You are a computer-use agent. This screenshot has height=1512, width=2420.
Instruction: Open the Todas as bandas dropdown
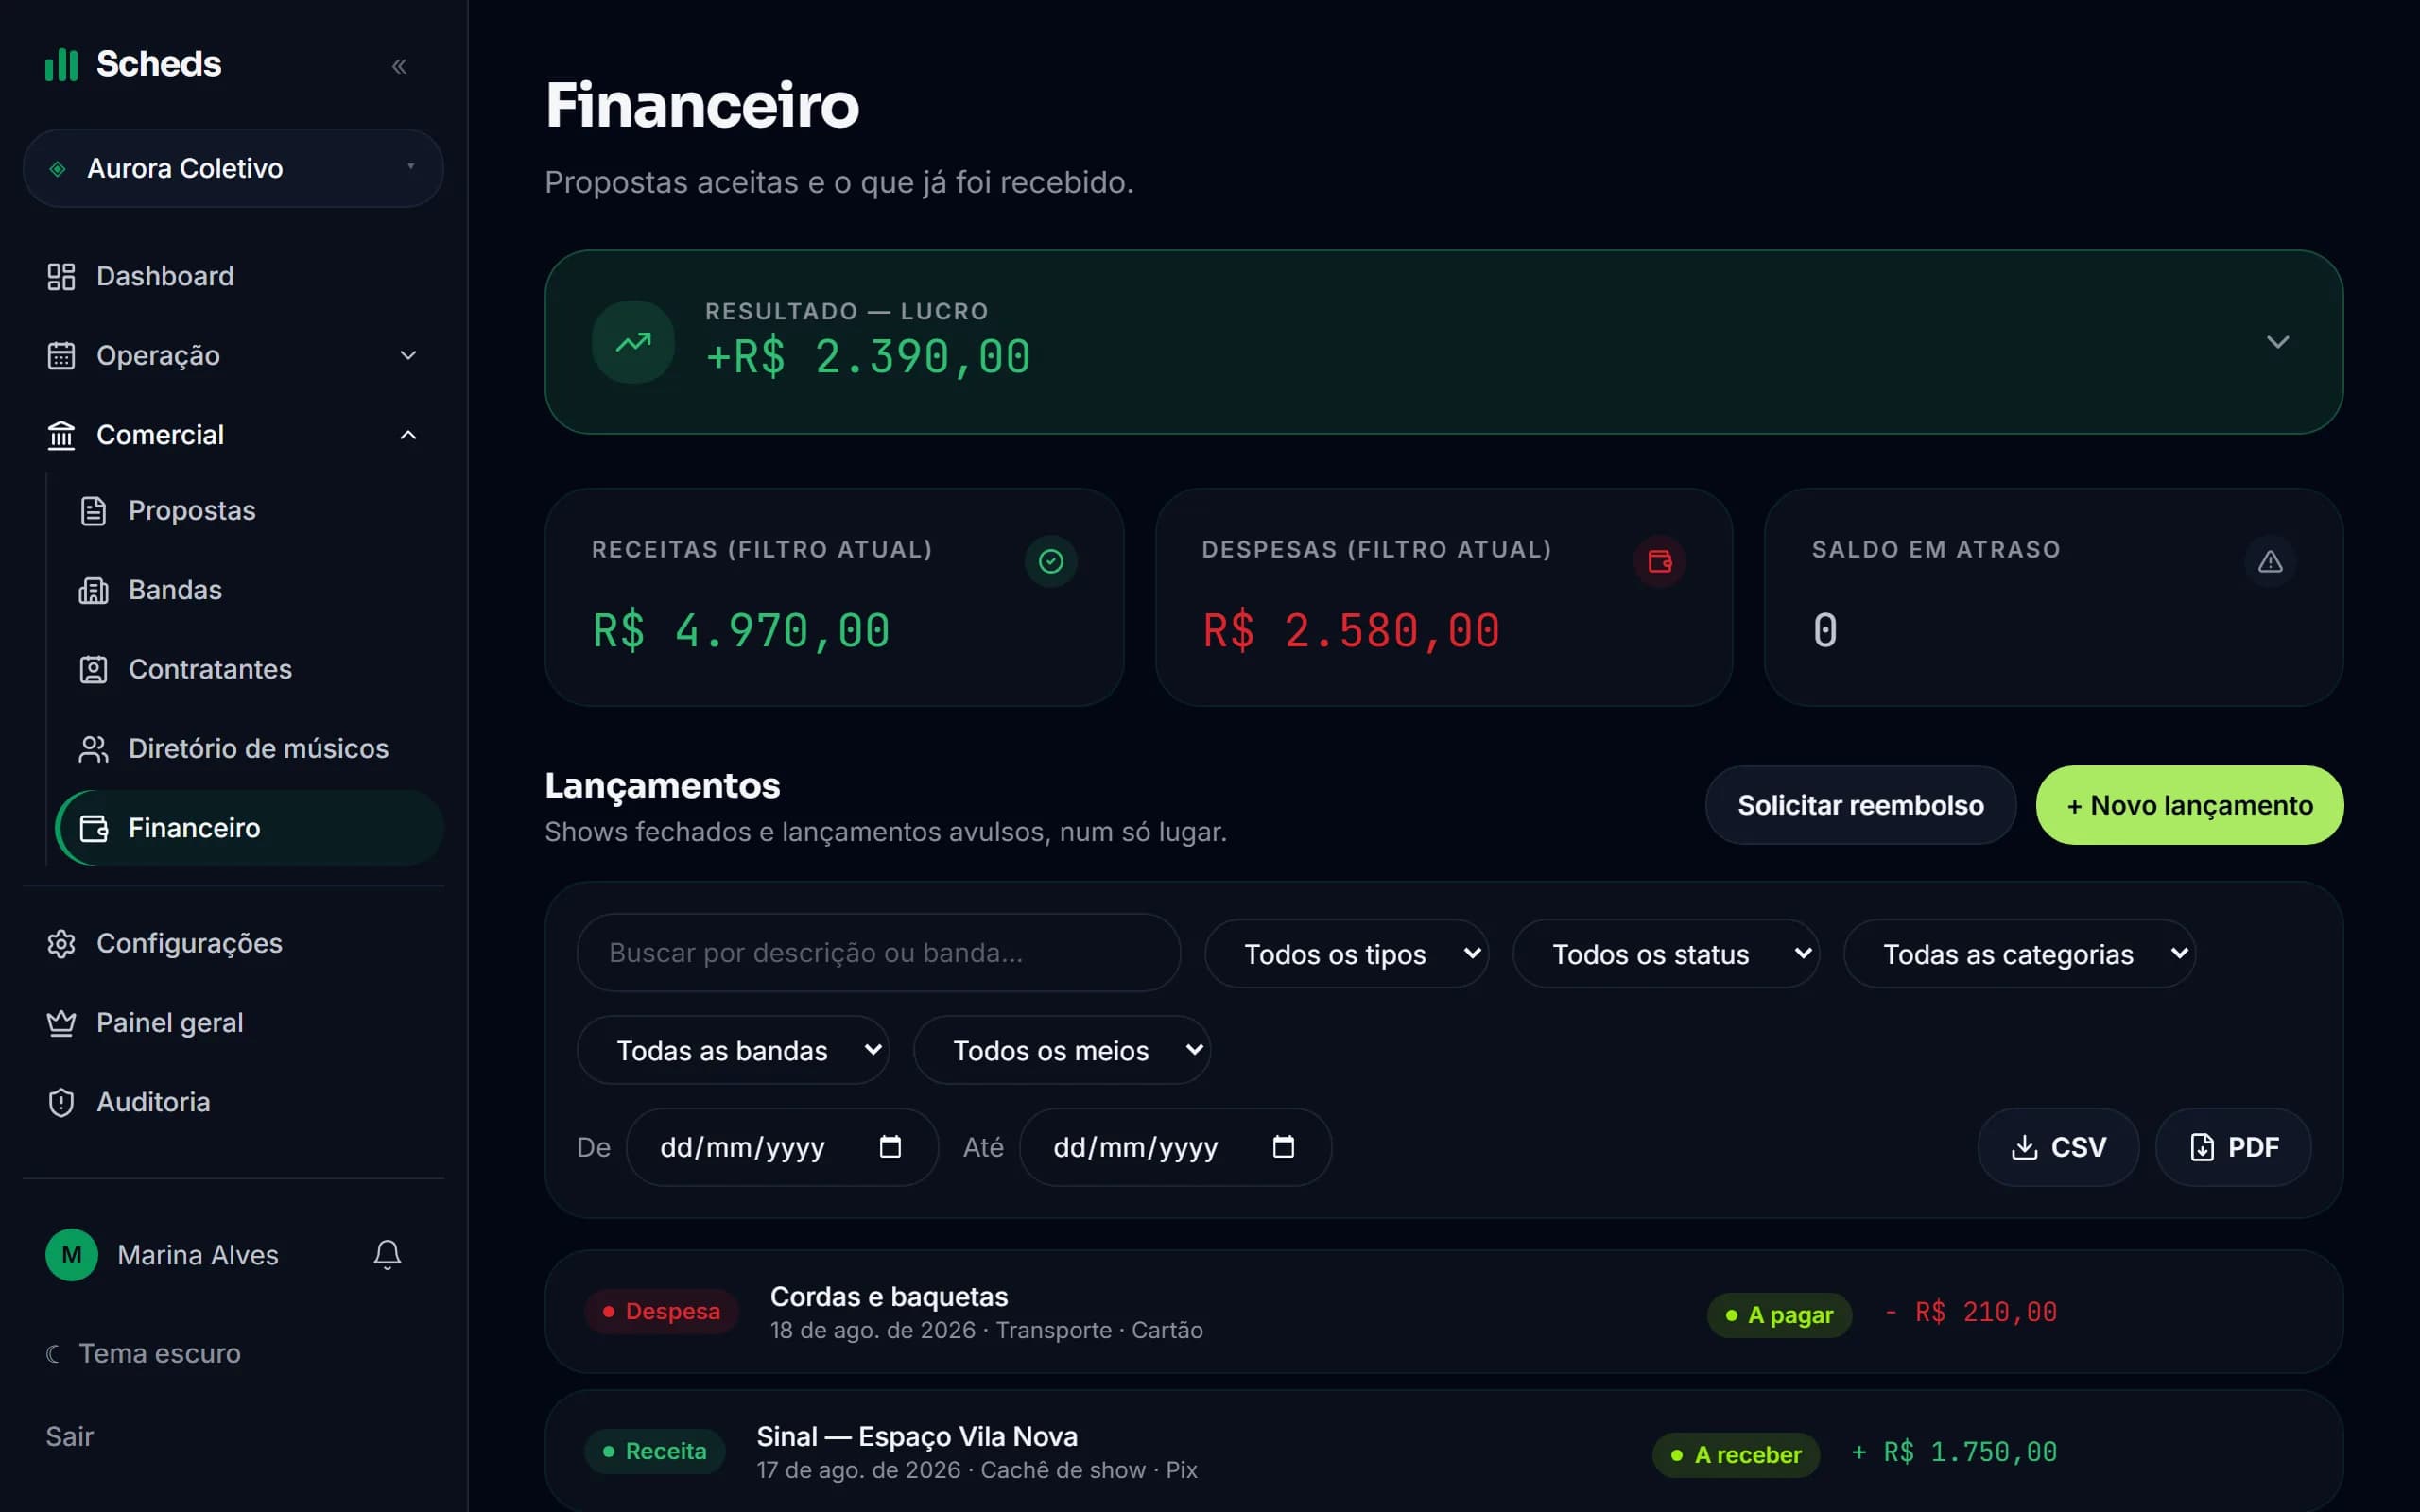click(x=733, y=1050)
